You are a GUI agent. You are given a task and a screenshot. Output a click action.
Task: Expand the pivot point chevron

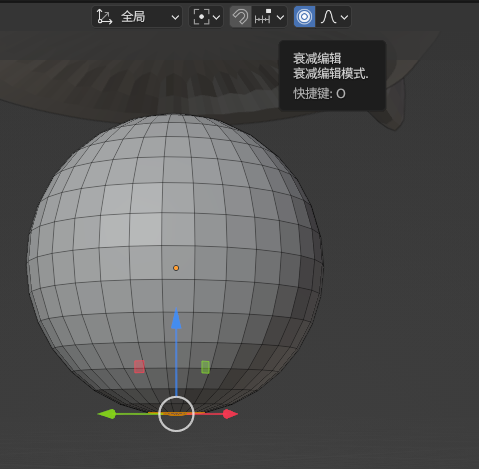217,17
